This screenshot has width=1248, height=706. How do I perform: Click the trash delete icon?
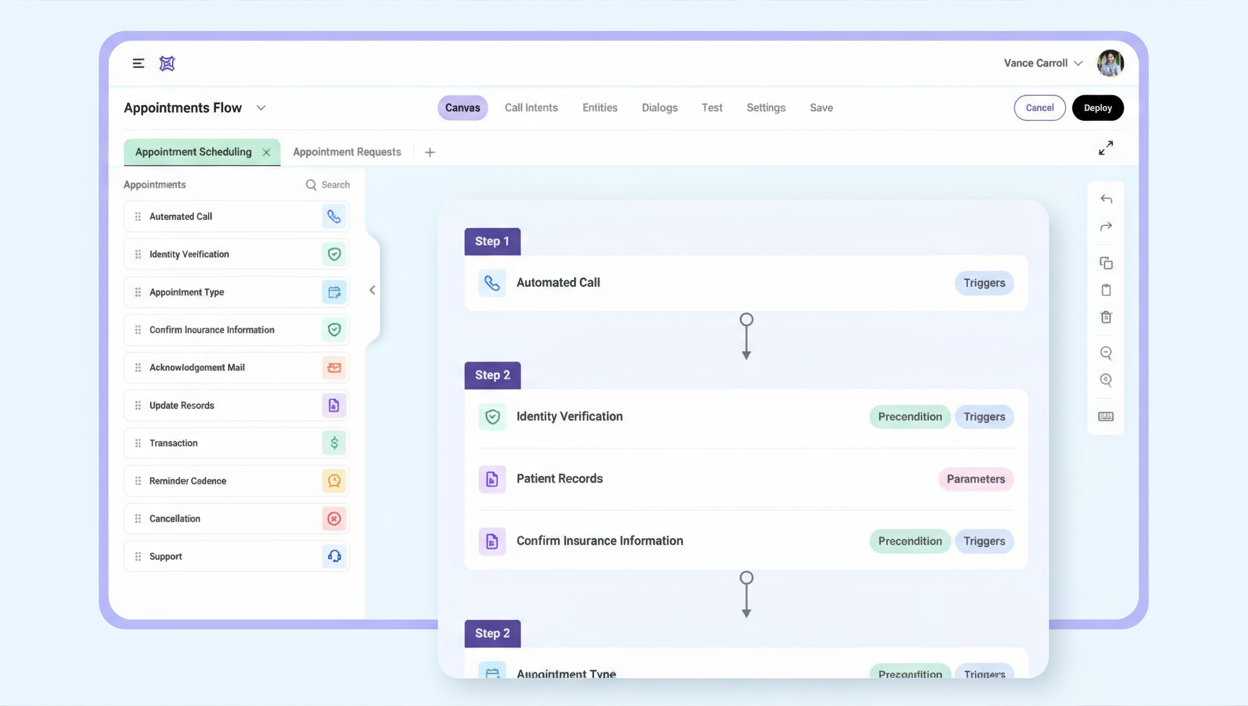pos(1106,317)
